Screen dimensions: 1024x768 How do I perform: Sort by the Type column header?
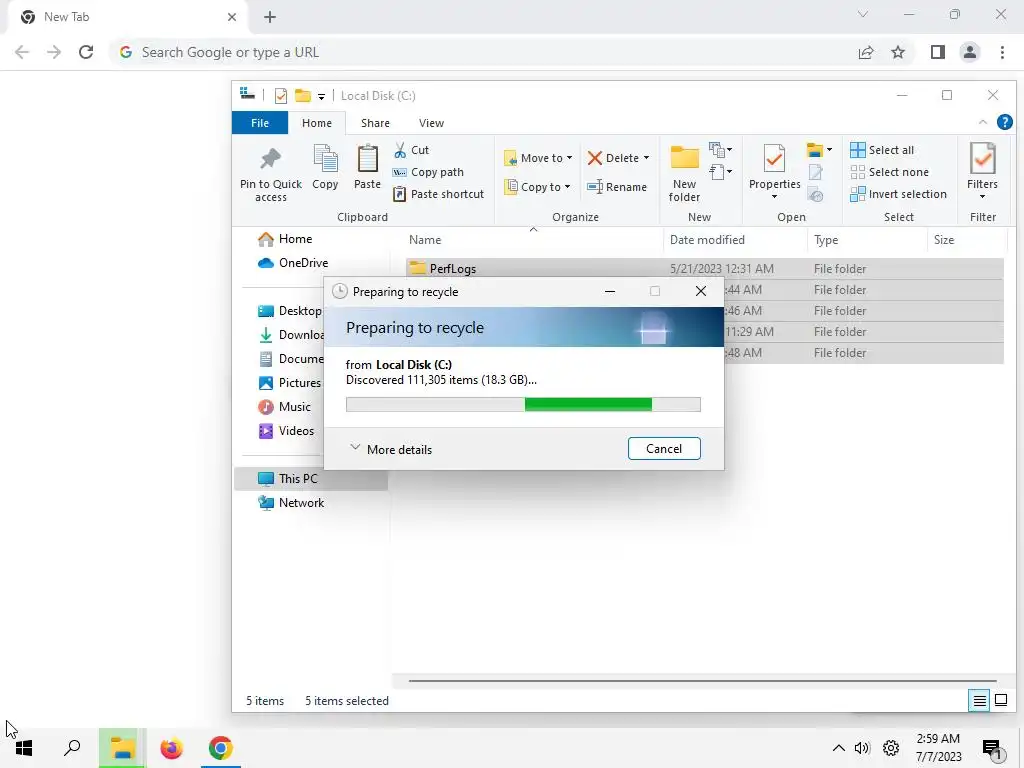coord(826,240)
